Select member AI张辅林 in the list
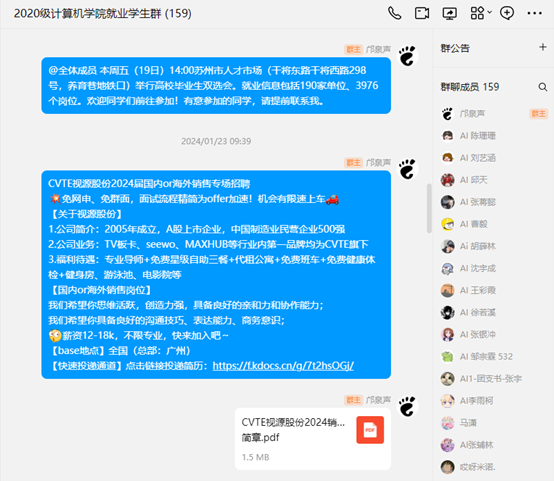This screenshot has width=554, height=481. [493, 445]
